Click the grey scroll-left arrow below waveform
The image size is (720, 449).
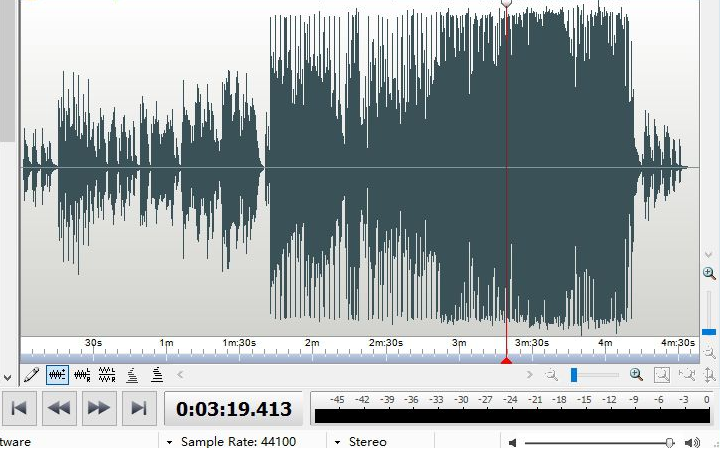click(x=180, y=375)
